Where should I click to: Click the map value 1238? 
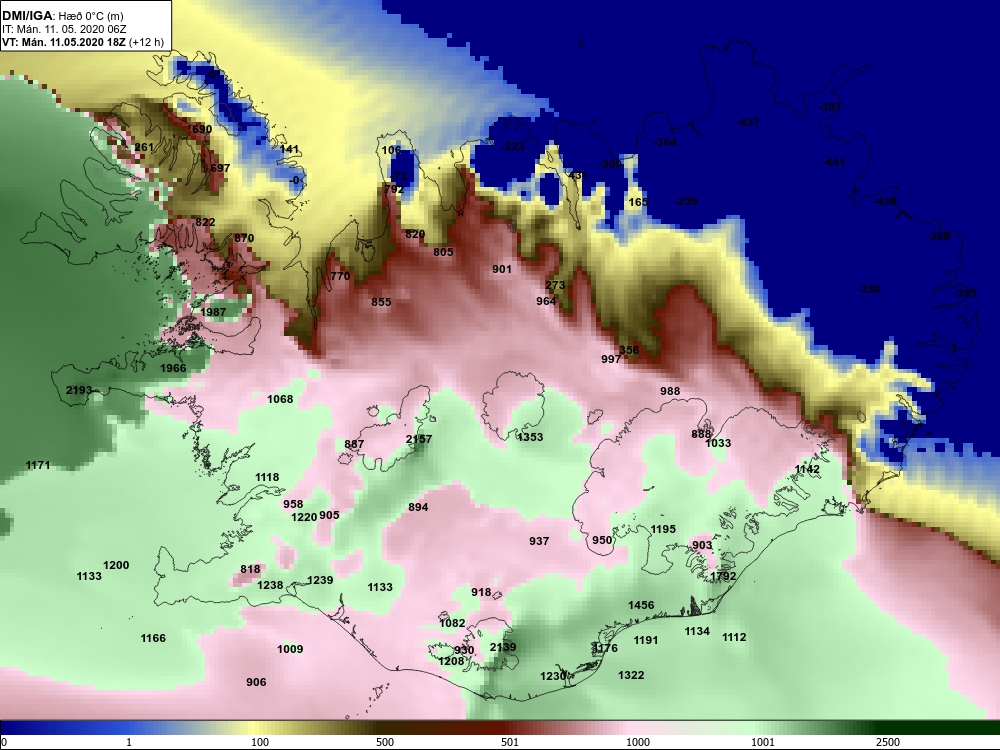[270, 585]
